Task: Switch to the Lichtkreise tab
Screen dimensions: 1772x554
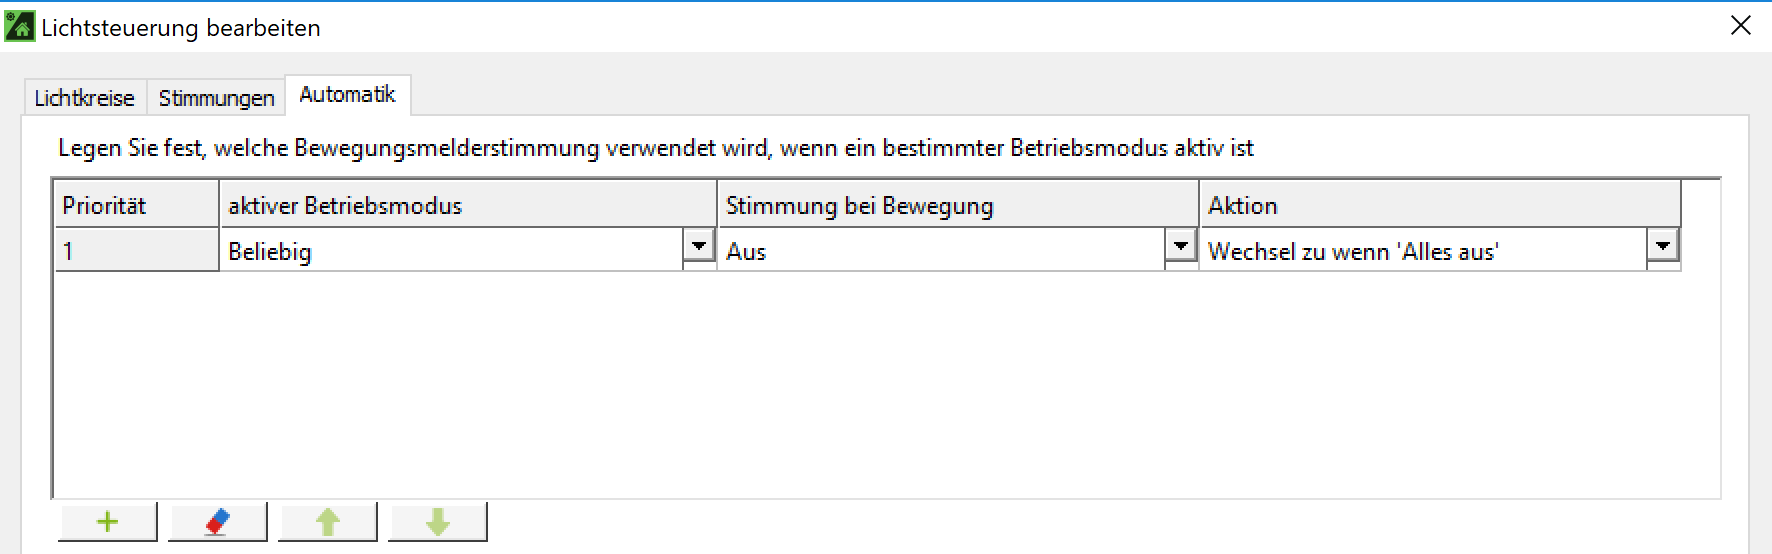Action: [84, 98]
